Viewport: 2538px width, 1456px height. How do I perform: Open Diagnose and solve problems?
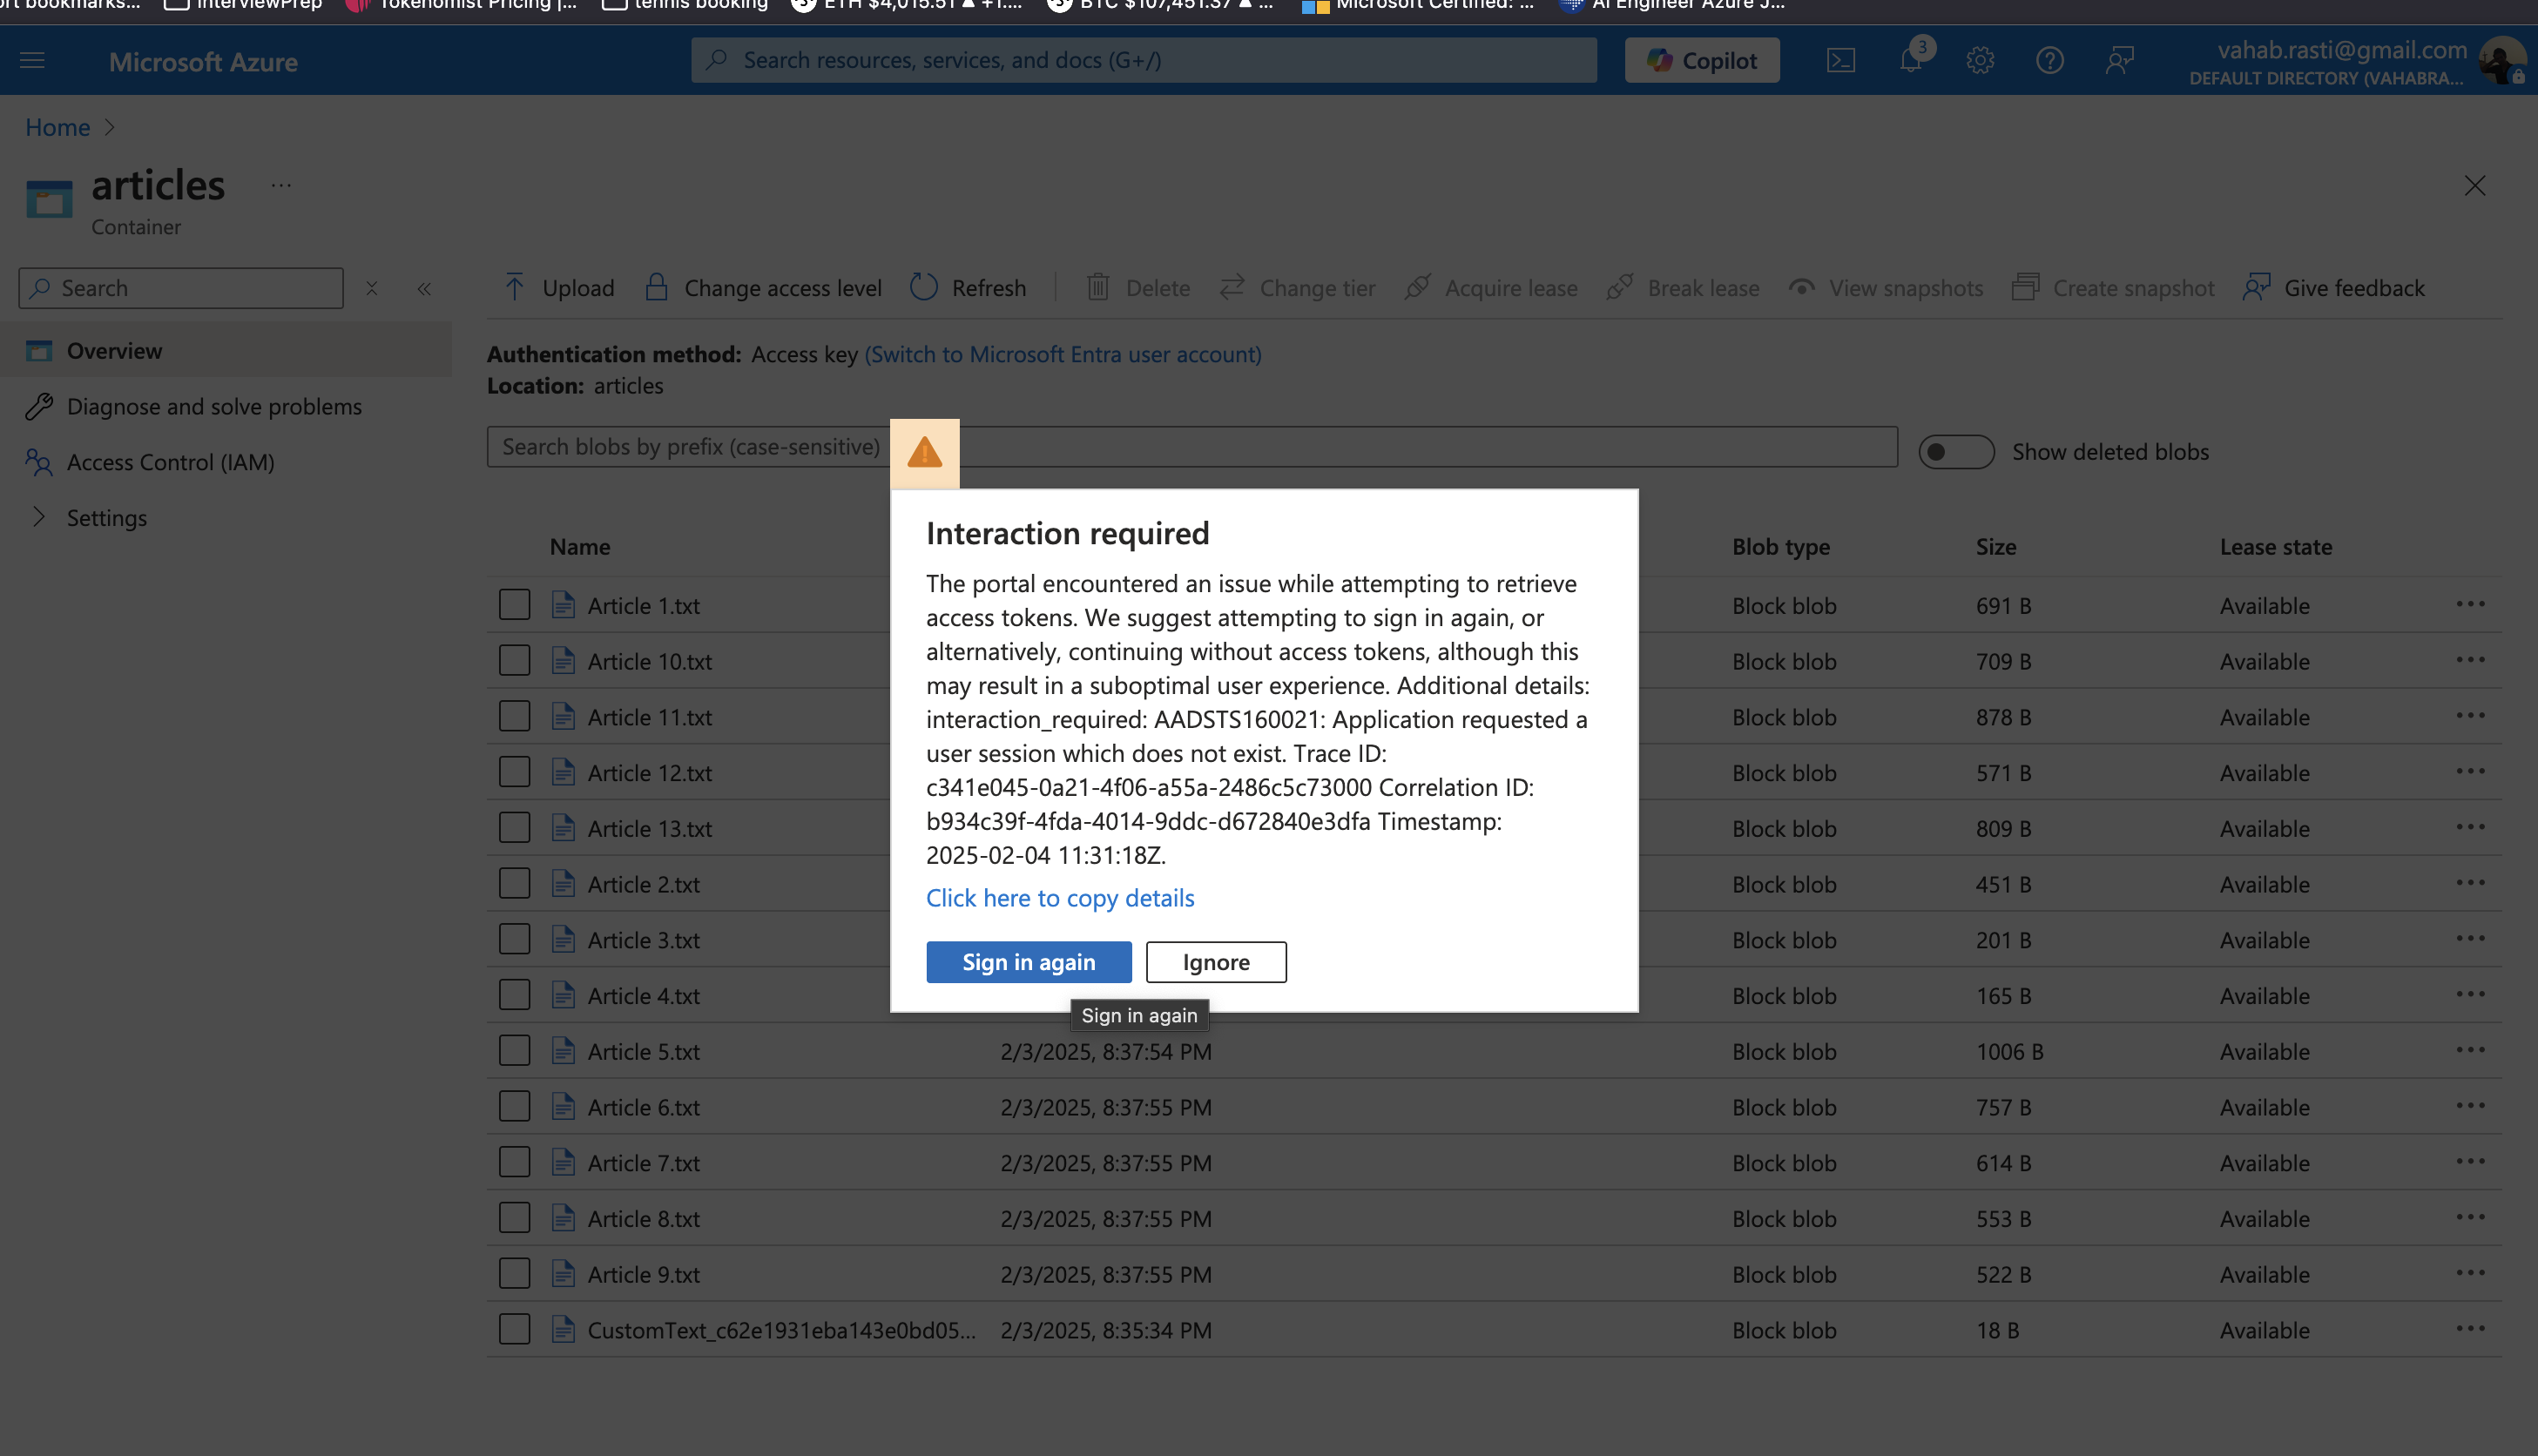226,406
